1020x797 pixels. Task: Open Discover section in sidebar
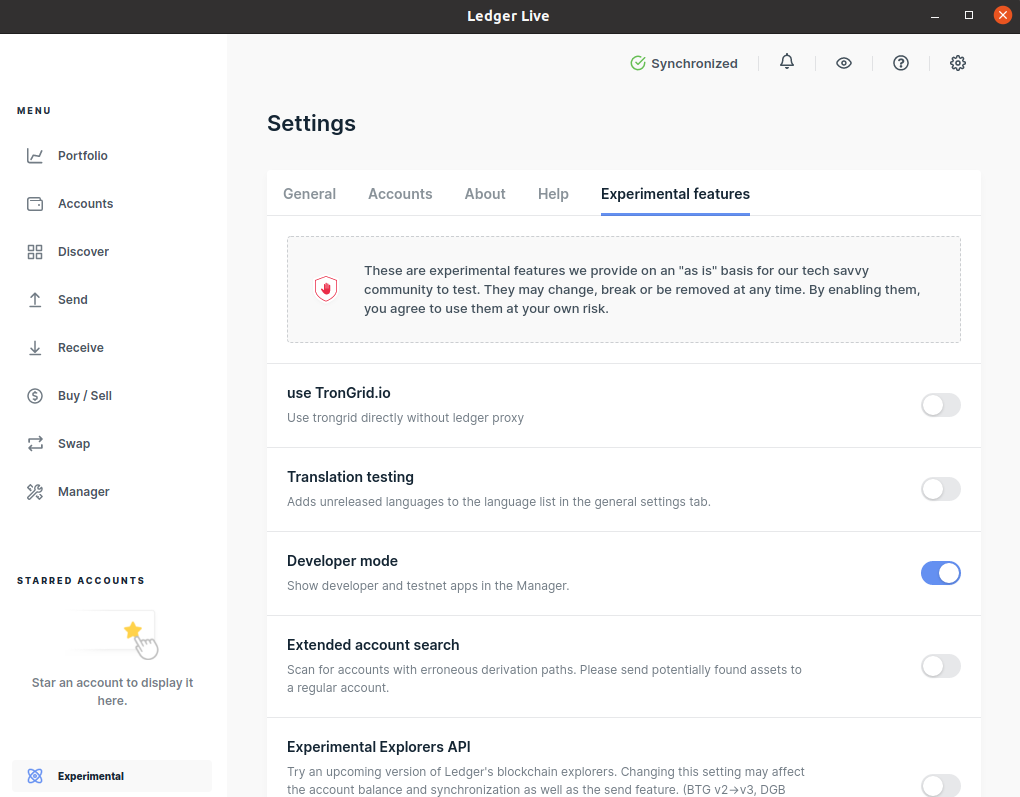pyautogui.click(x=83, y=252)
